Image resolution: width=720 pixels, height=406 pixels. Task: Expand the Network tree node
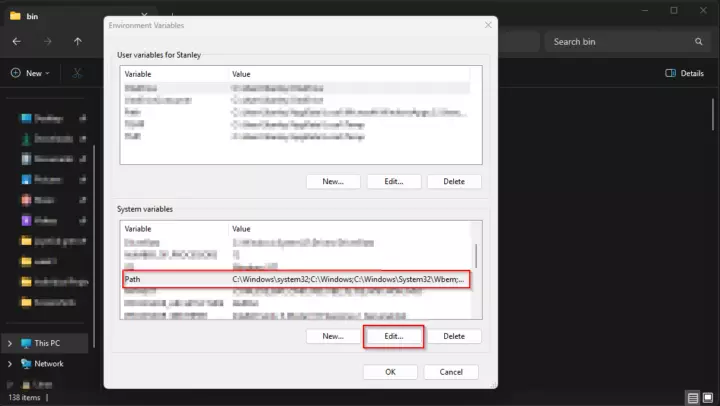pyautogui.click(x=10, y=364)
